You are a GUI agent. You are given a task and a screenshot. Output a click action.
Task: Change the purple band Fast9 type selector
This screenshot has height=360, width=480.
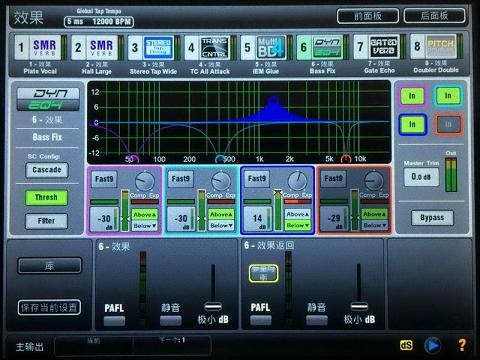(104, 179)
